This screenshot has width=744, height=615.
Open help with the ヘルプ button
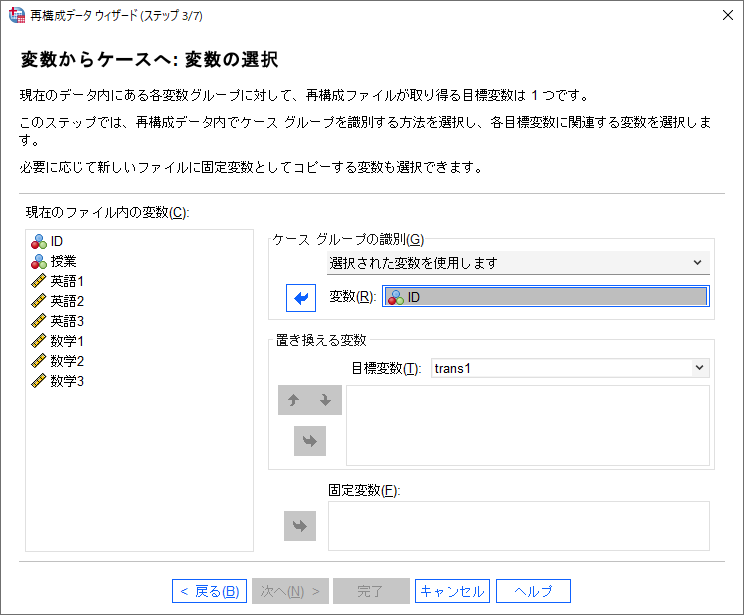(533, 591)
